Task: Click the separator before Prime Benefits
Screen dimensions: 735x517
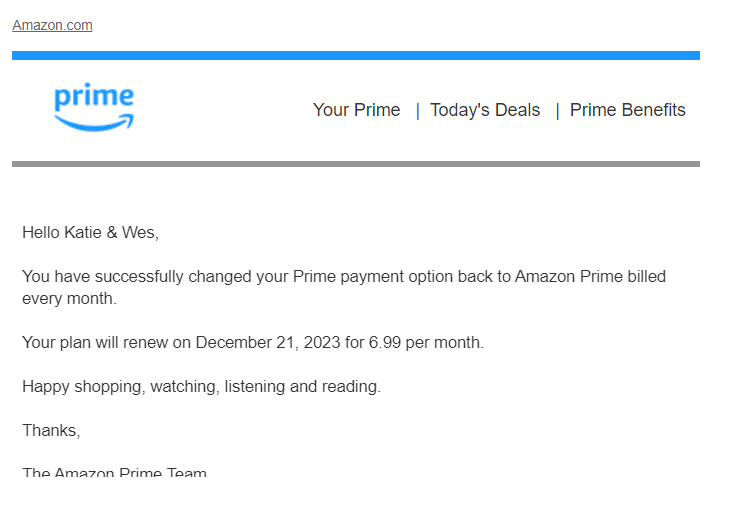Action: point(557,112)
